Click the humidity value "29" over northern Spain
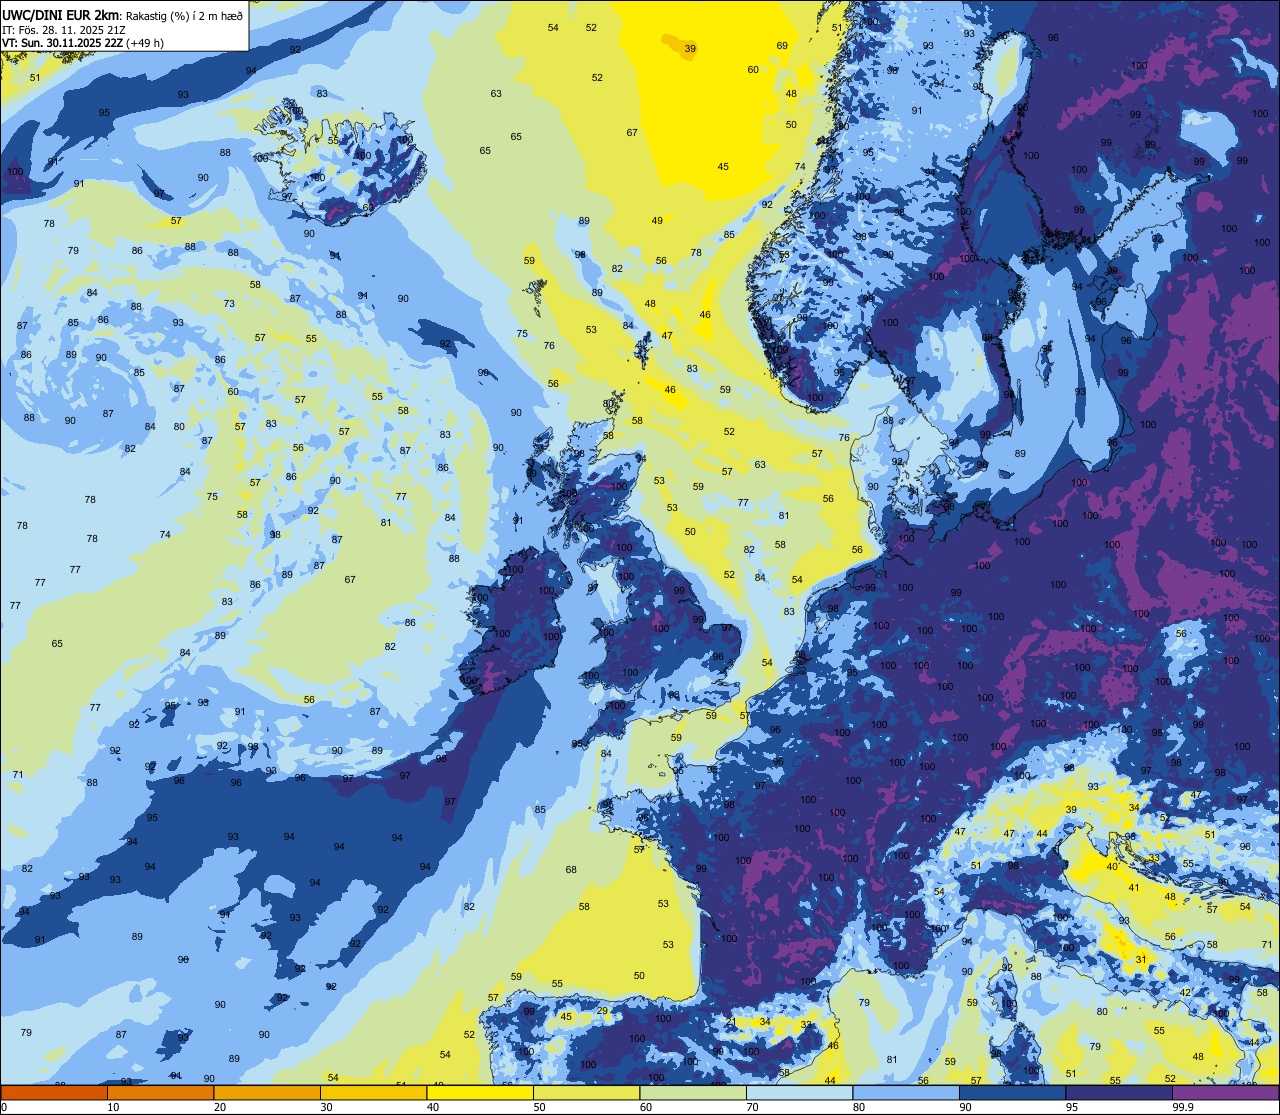Viewport: 1280px width, 1115px height. [602, 1011]
